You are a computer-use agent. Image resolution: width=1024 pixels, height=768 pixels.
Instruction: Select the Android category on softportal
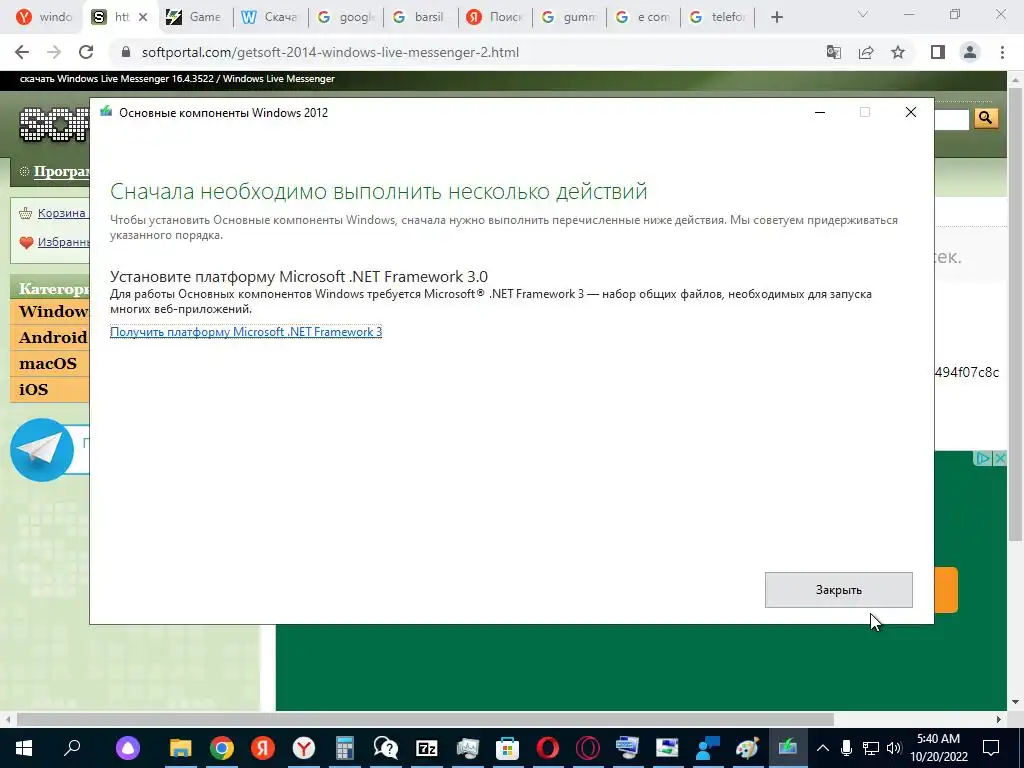tap(52, 337)
